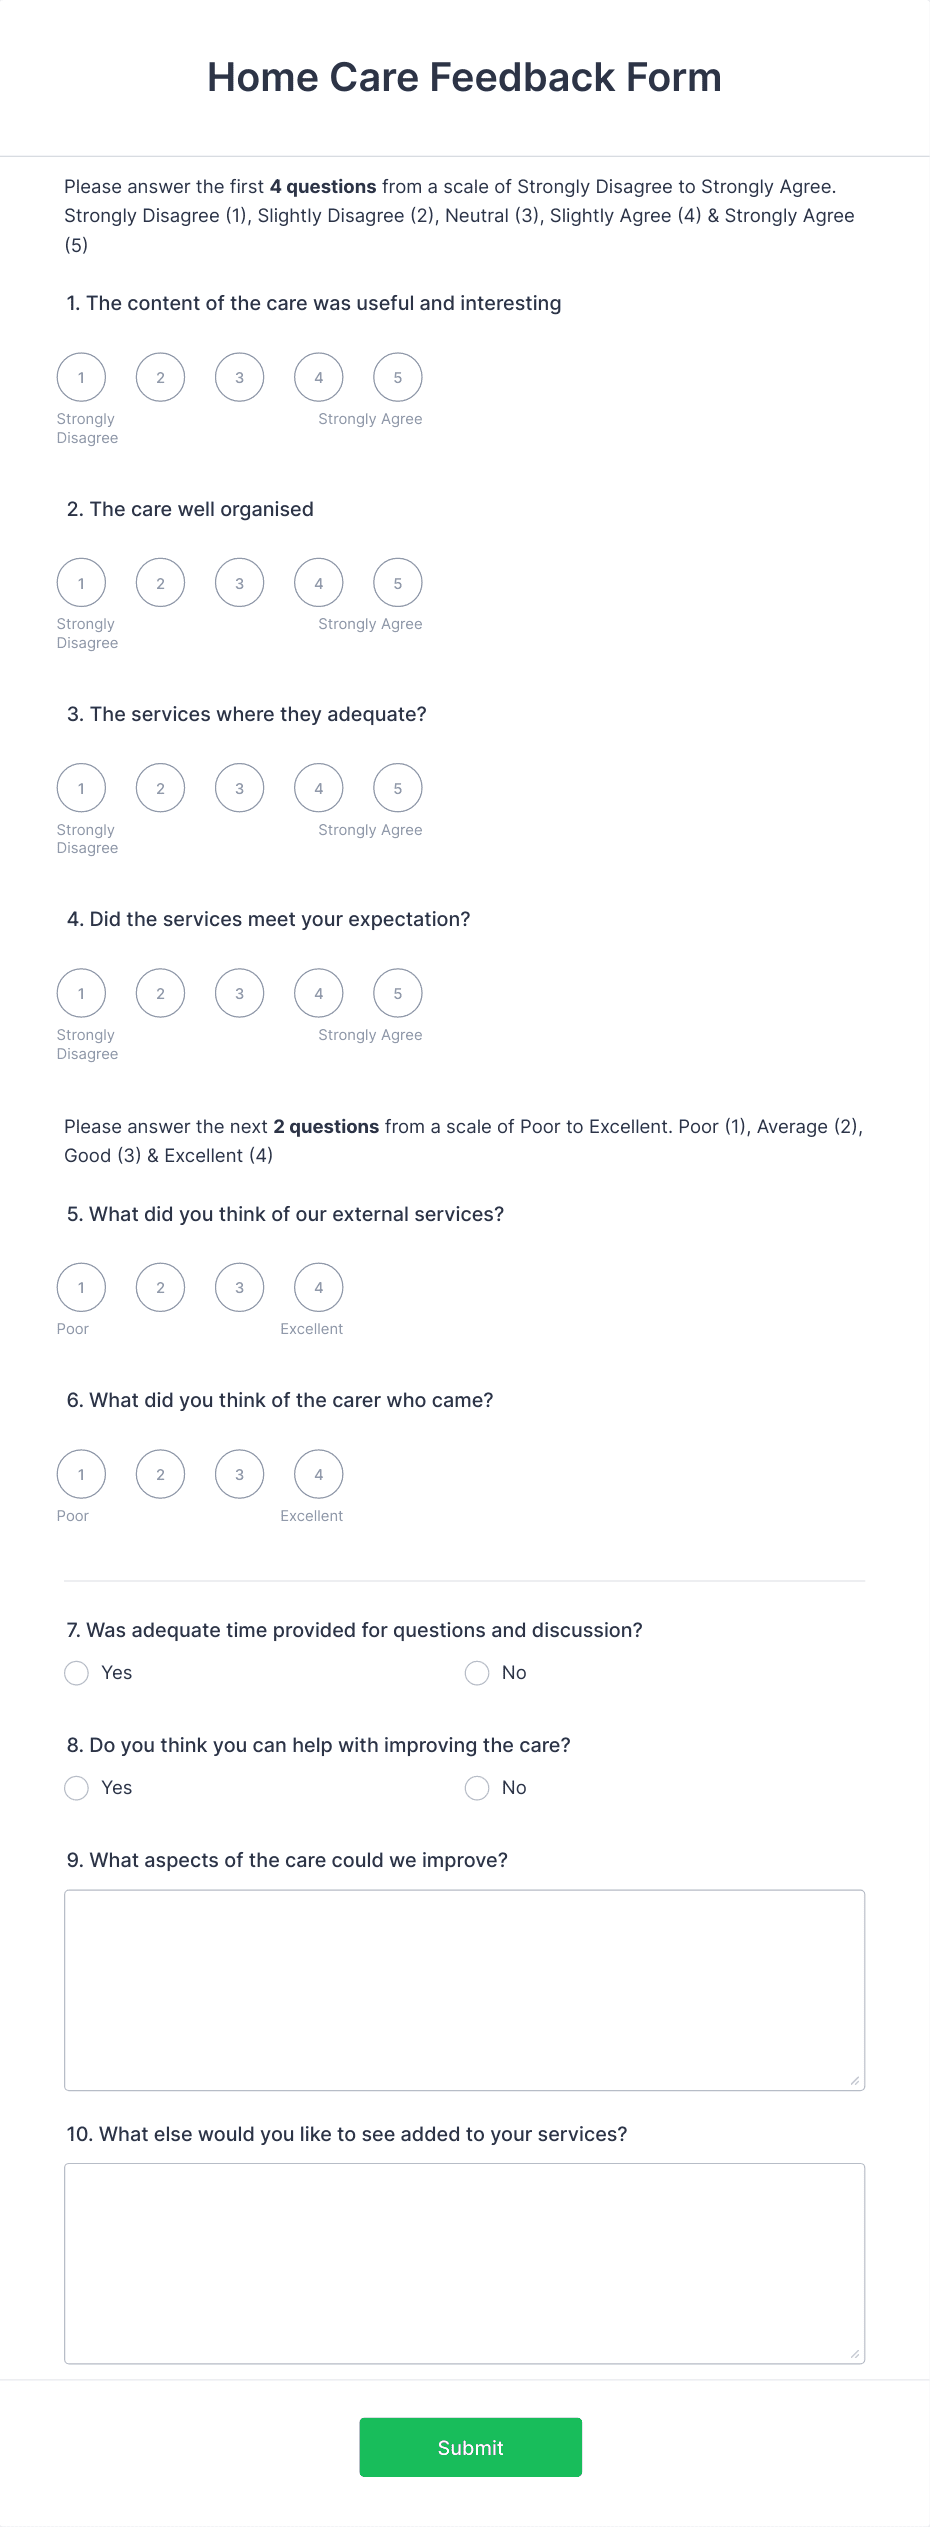Select rating 2 Average for external services
Screen dimensions: 930x2527
pos(160,1287)
